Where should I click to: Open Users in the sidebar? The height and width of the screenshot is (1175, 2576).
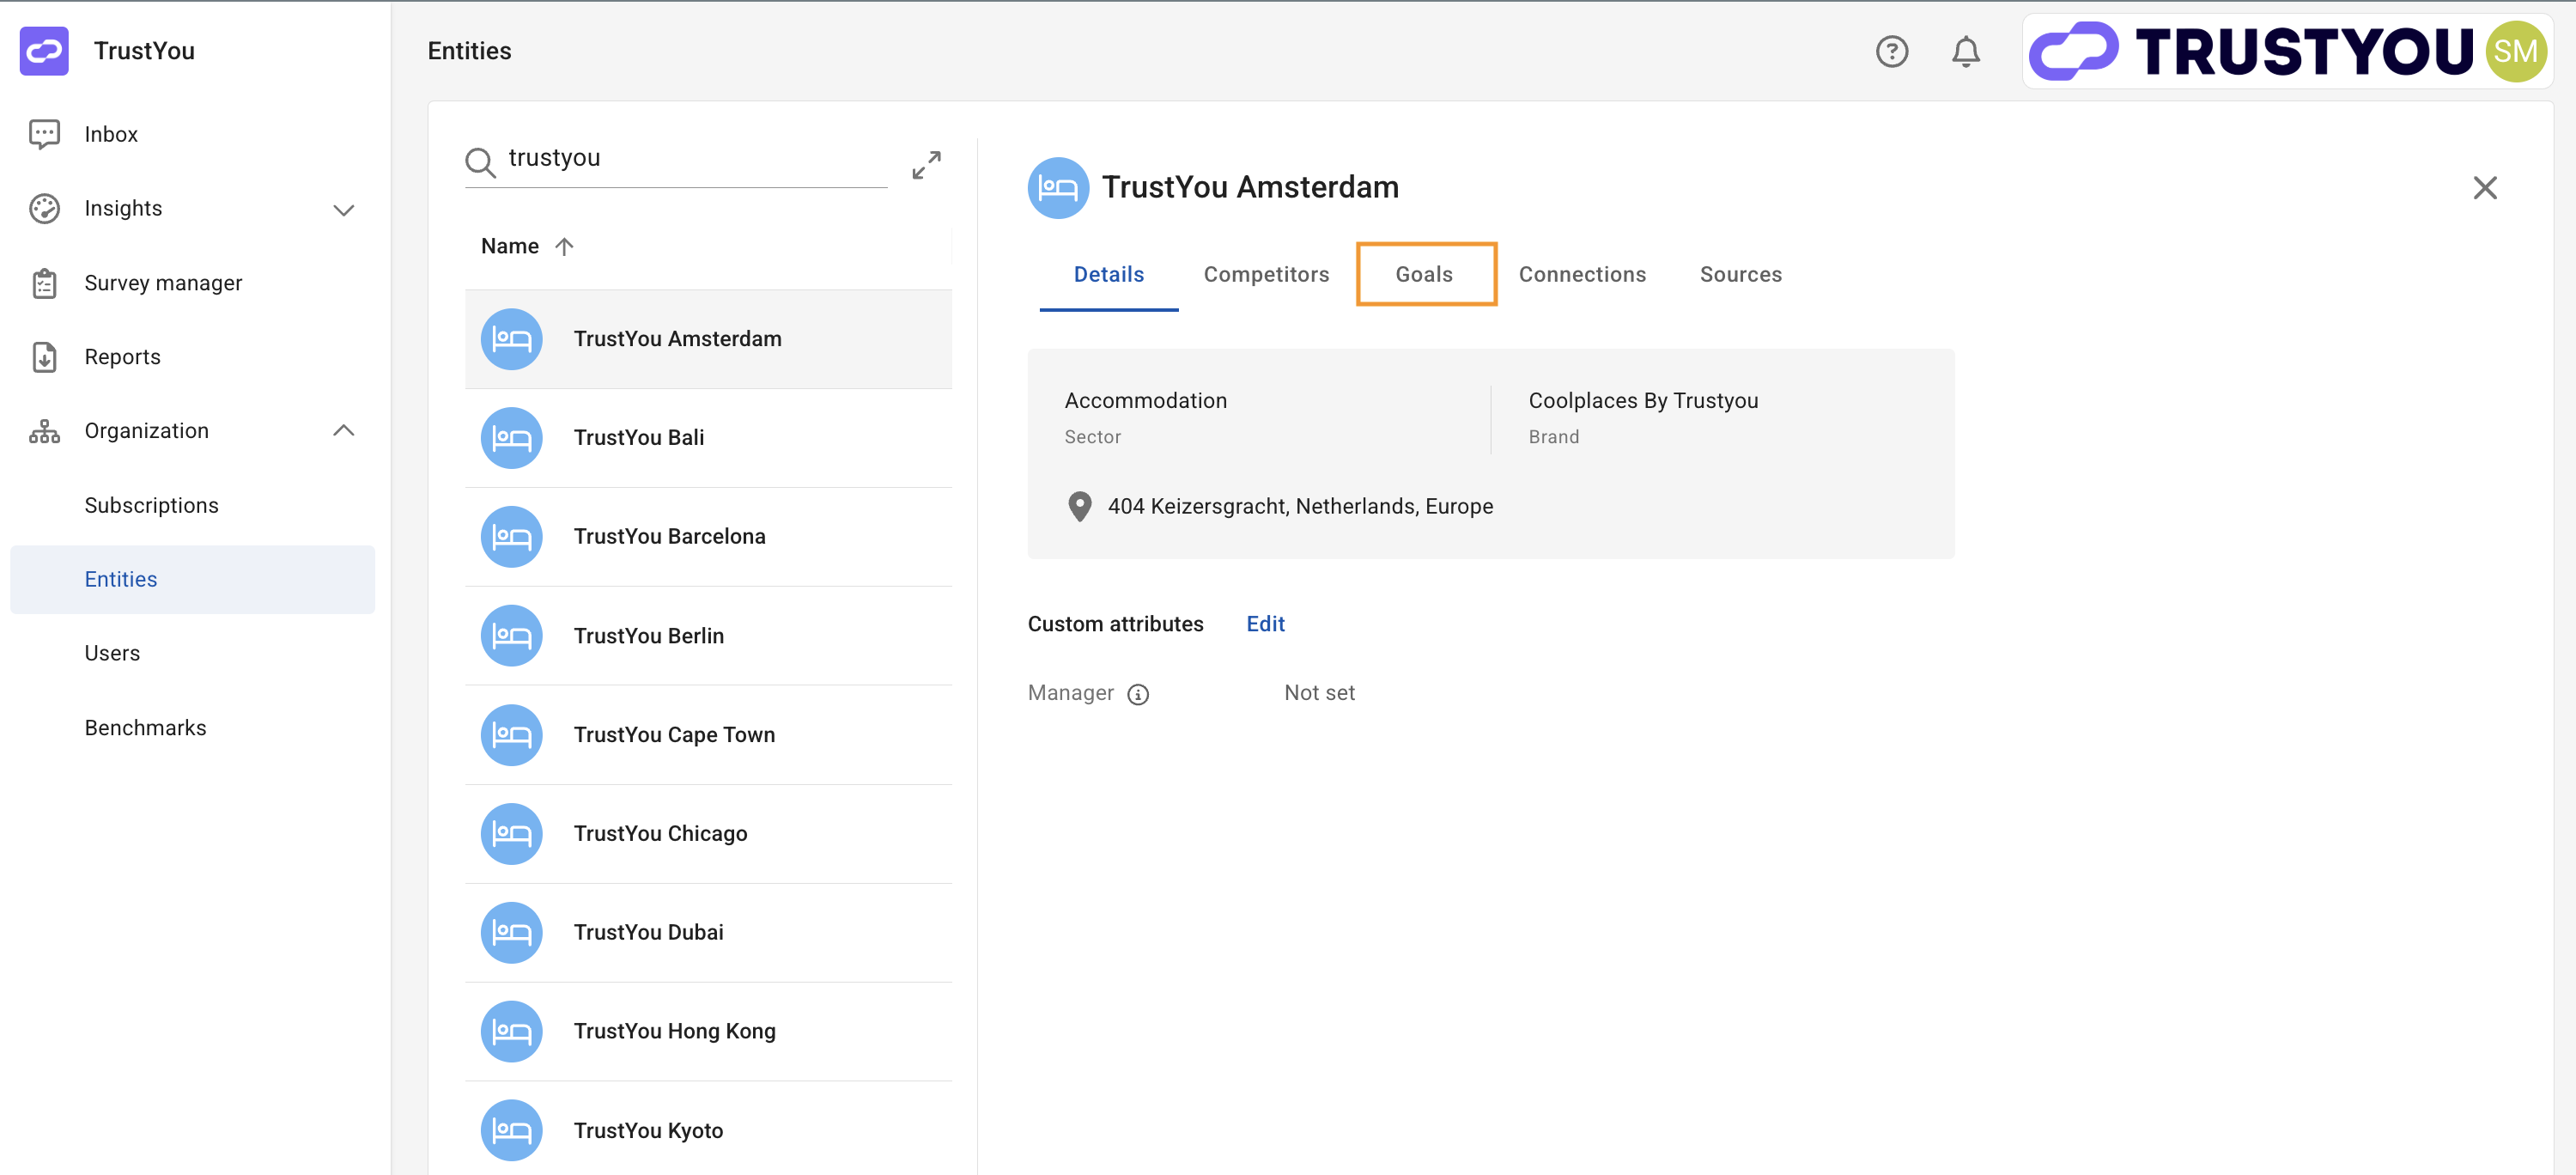click(112, 653)
